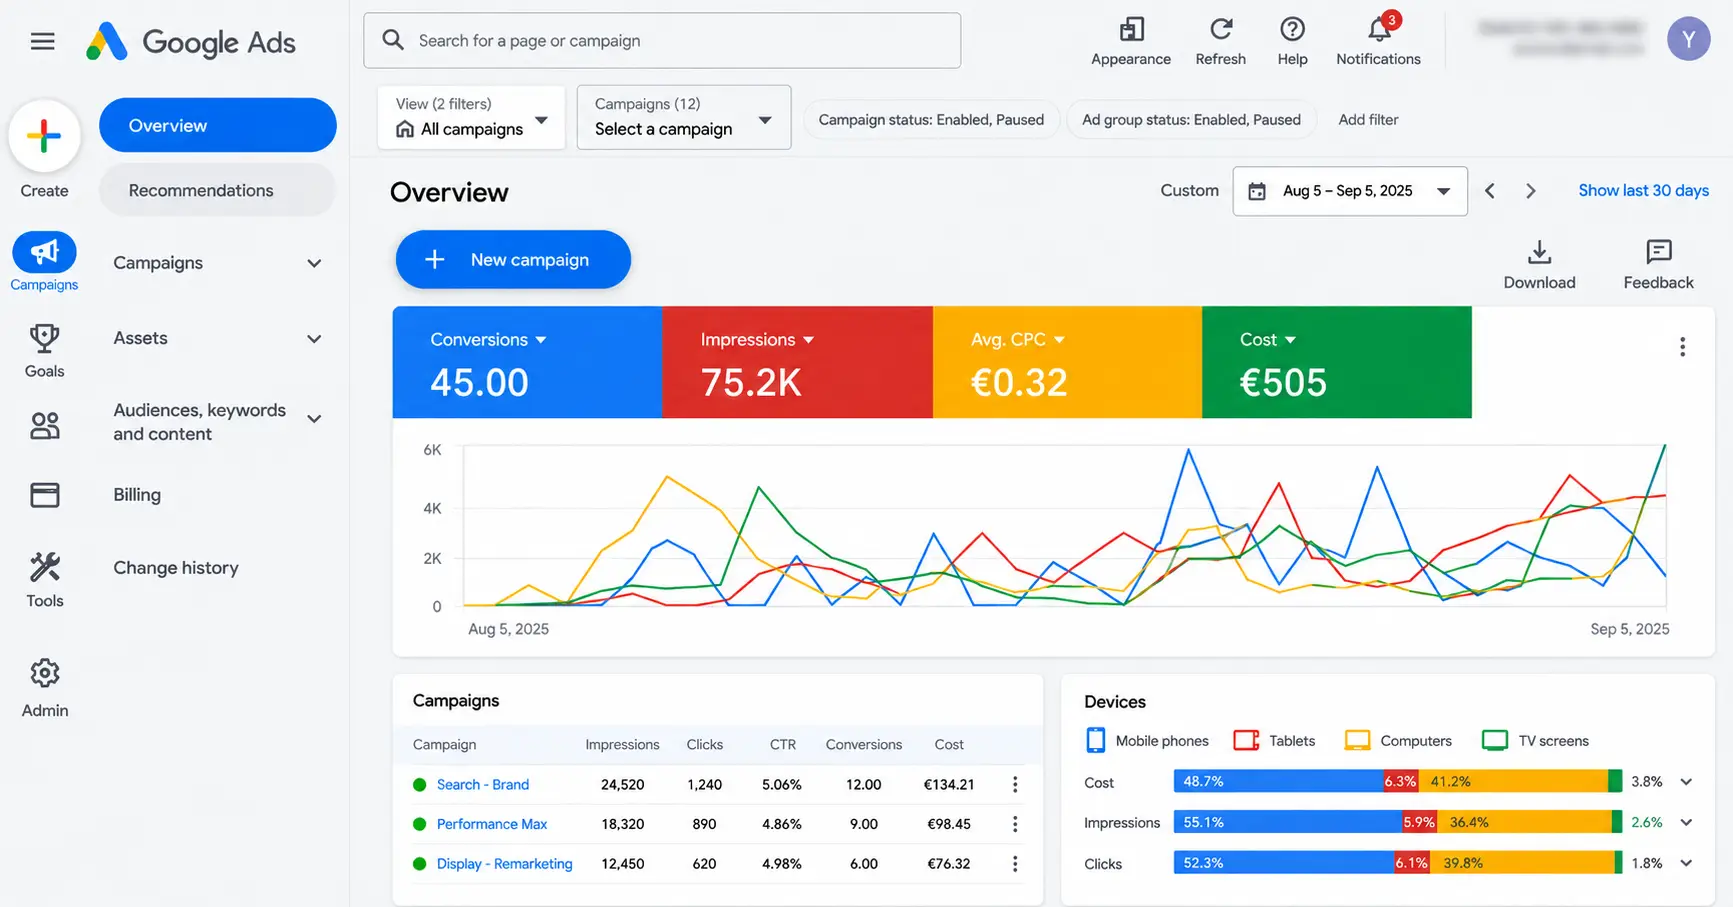Screen dimensions: 1733x907
Task: Expand the Devices Clicks row
Action: click(1686, 863)
